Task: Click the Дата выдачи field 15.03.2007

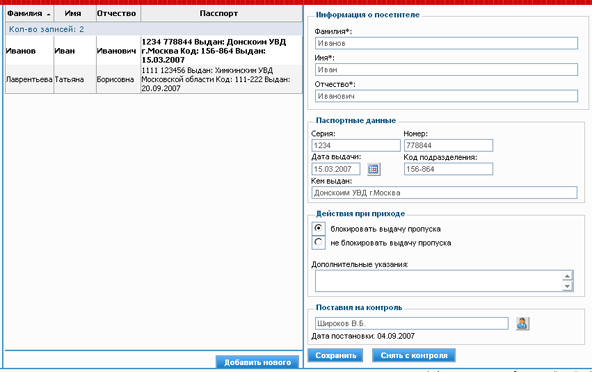Action: (x=336, y=169)
